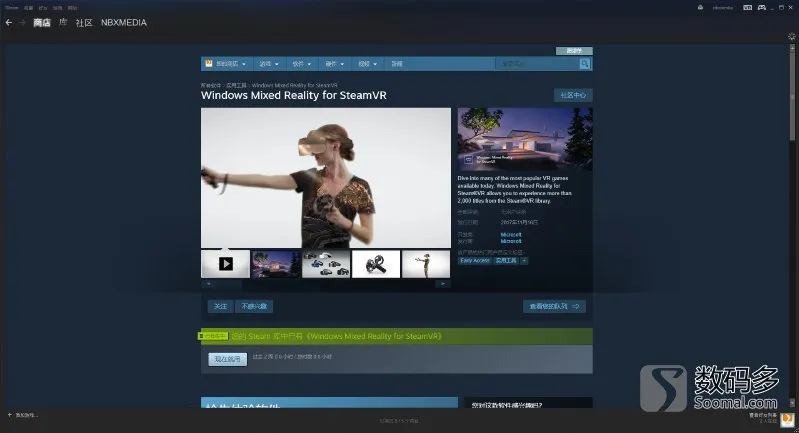Click the main media preview image
Viewport: 799px width, 433px height.
326,178
